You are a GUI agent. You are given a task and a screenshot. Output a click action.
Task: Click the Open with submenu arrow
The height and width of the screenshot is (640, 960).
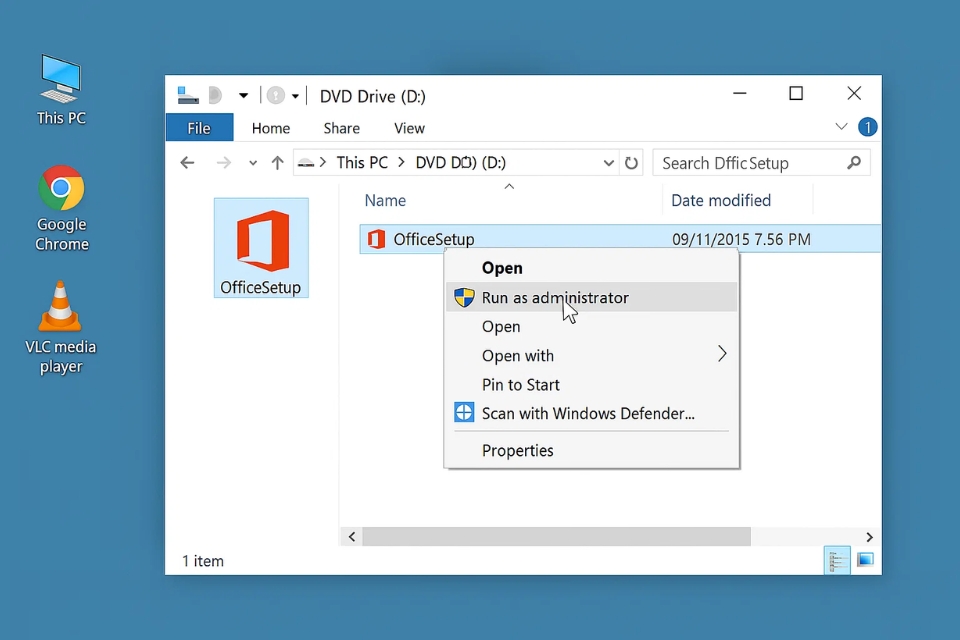722,354
